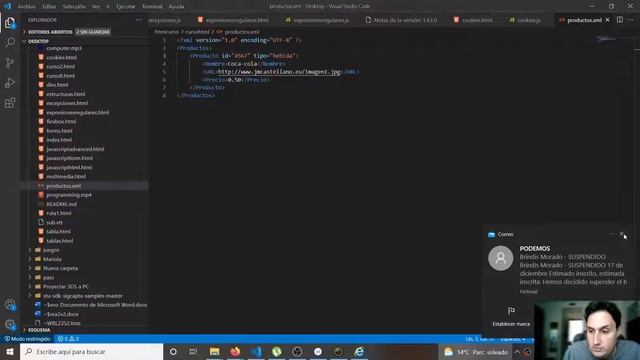Open the Ayuda menu
This screenshot has height=360, width=640.
click(176, 7)
